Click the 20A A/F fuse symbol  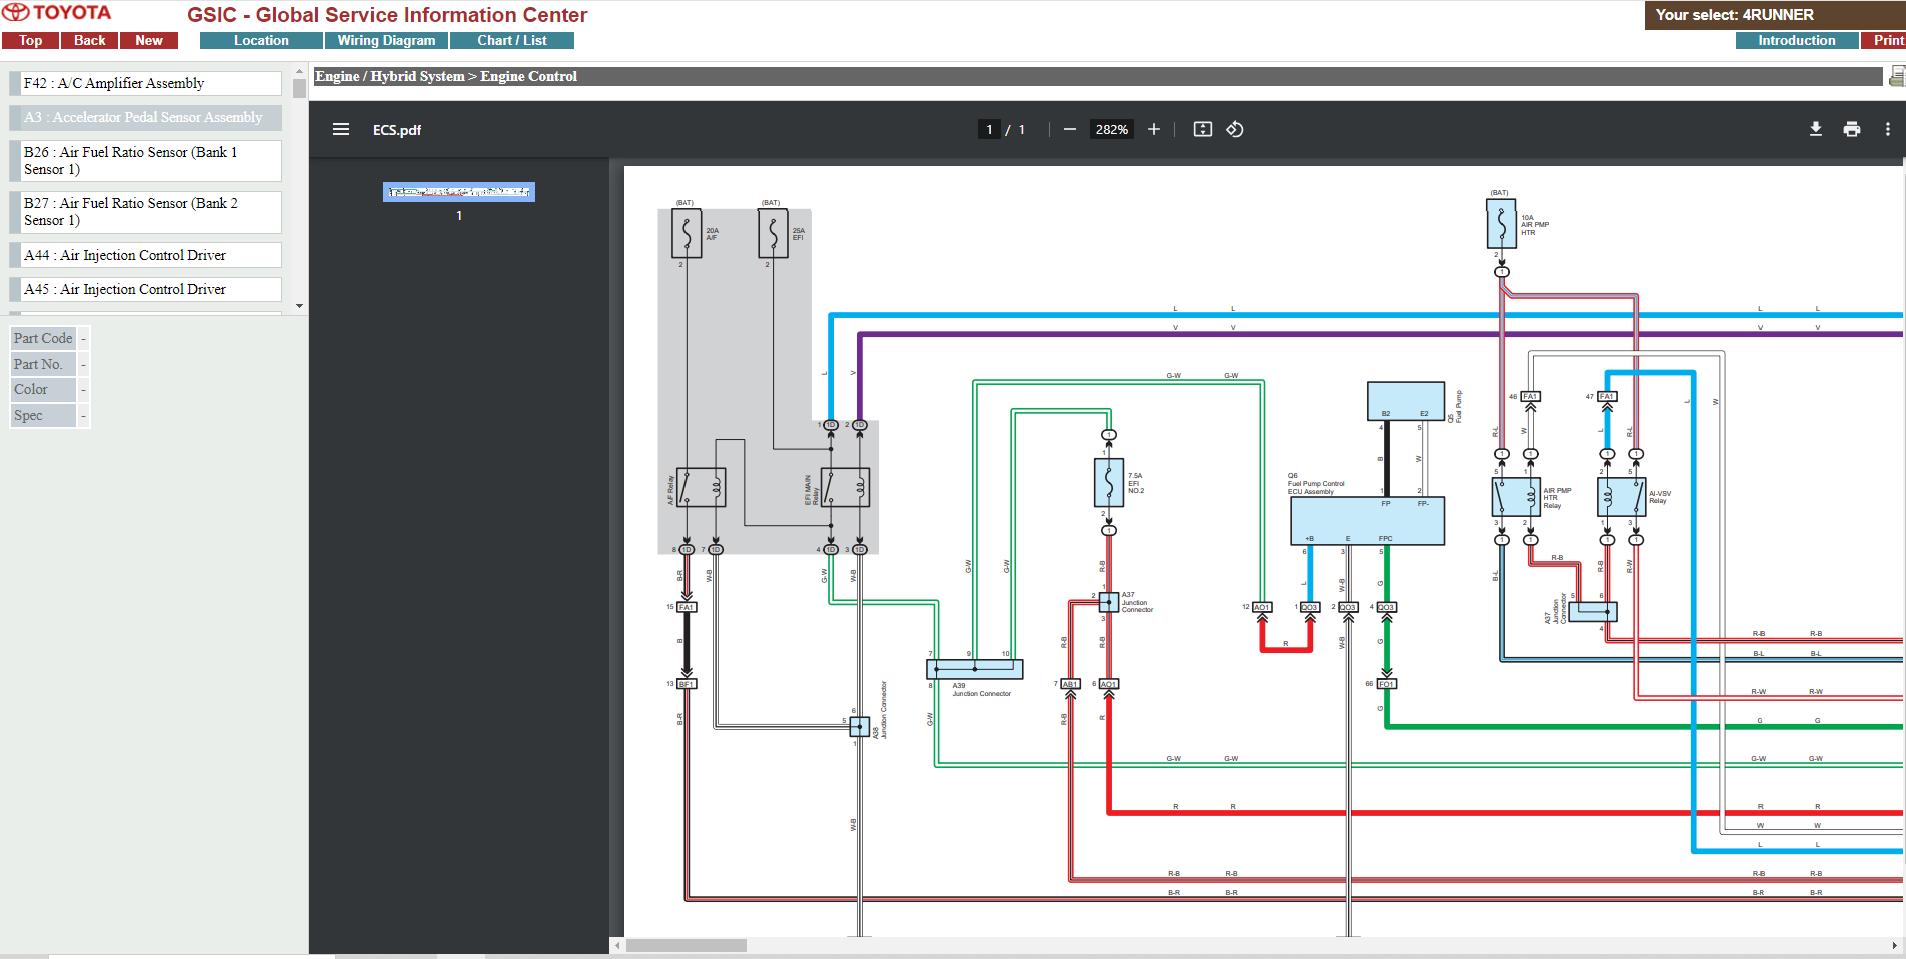tap(686, 233)
